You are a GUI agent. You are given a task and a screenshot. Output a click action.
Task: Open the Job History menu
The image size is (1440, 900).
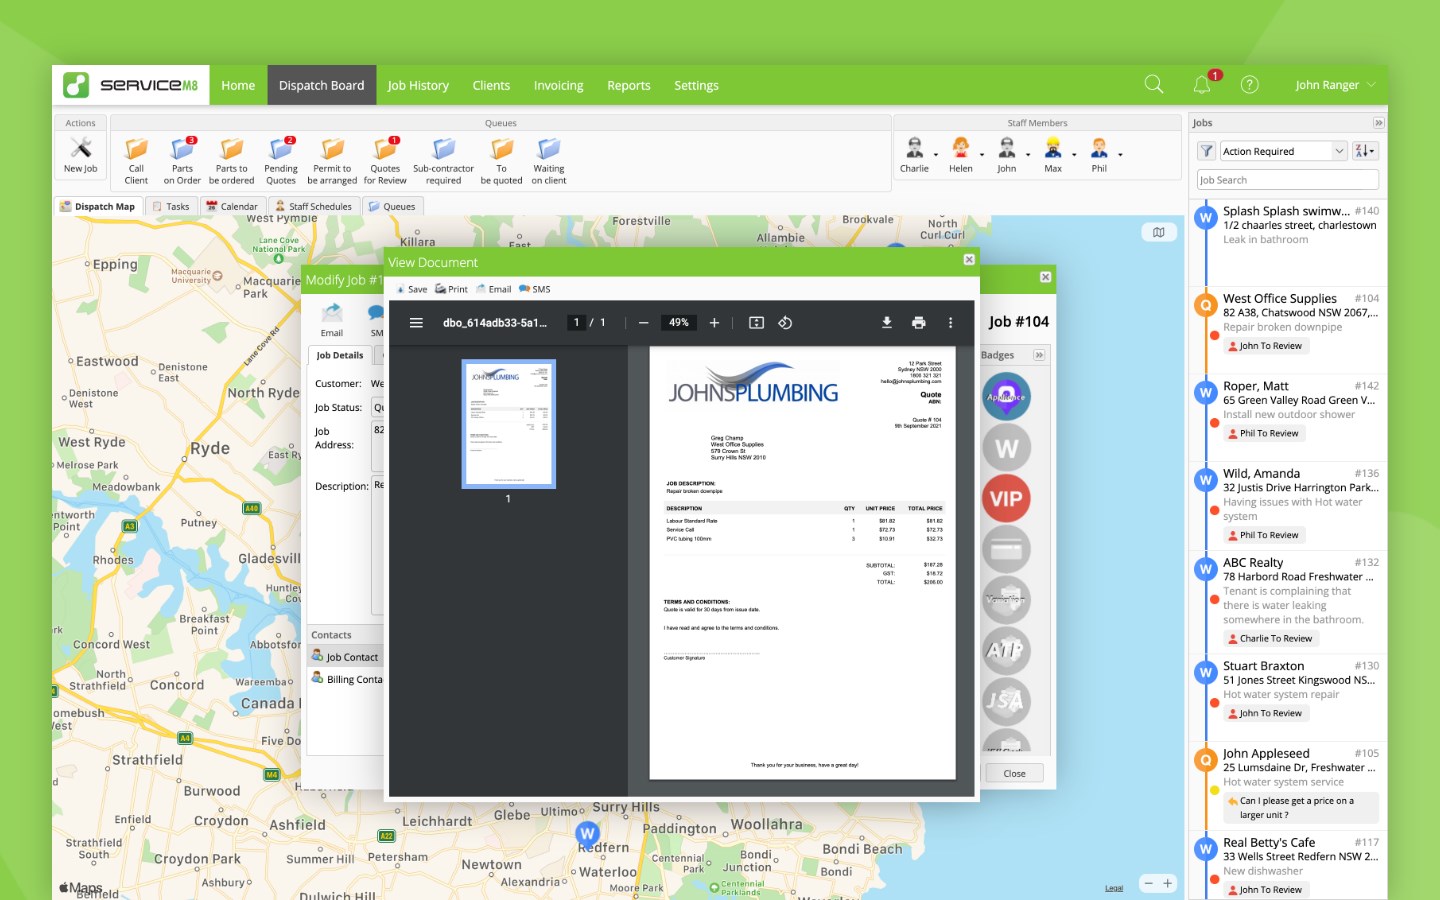tap(418, 85)
